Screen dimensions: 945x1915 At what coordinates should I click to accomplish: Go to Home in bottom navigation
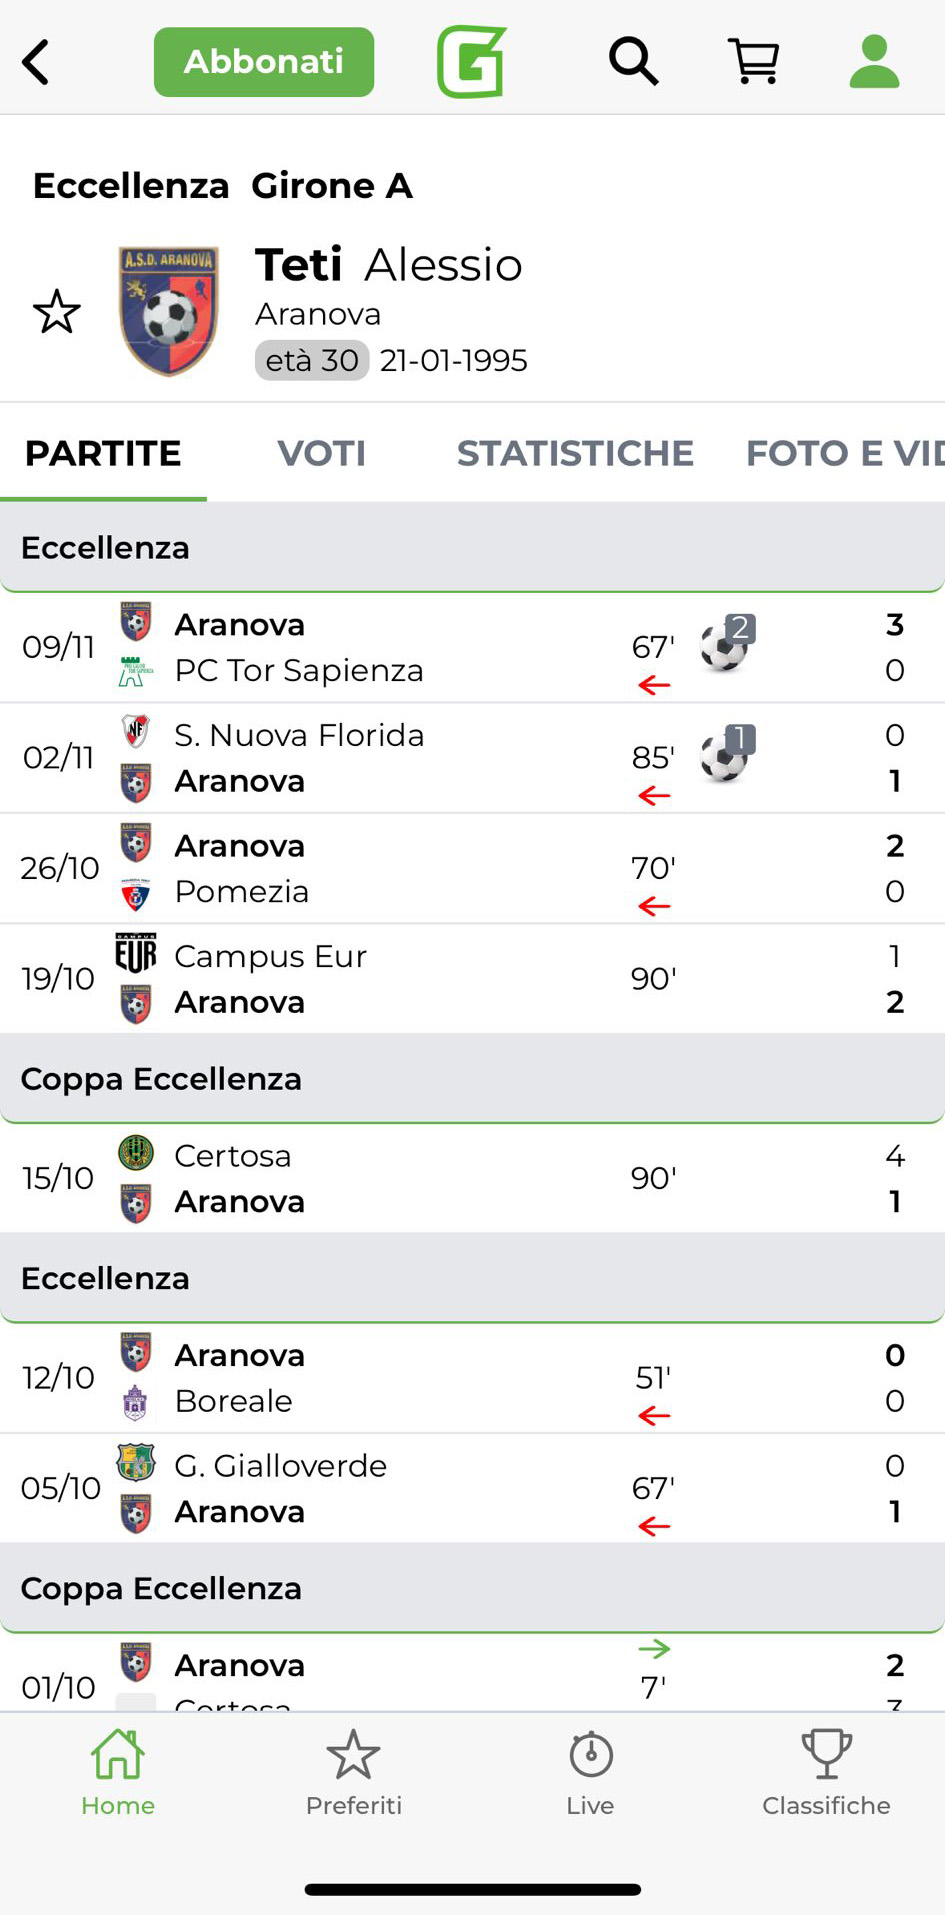(118, 1773)
